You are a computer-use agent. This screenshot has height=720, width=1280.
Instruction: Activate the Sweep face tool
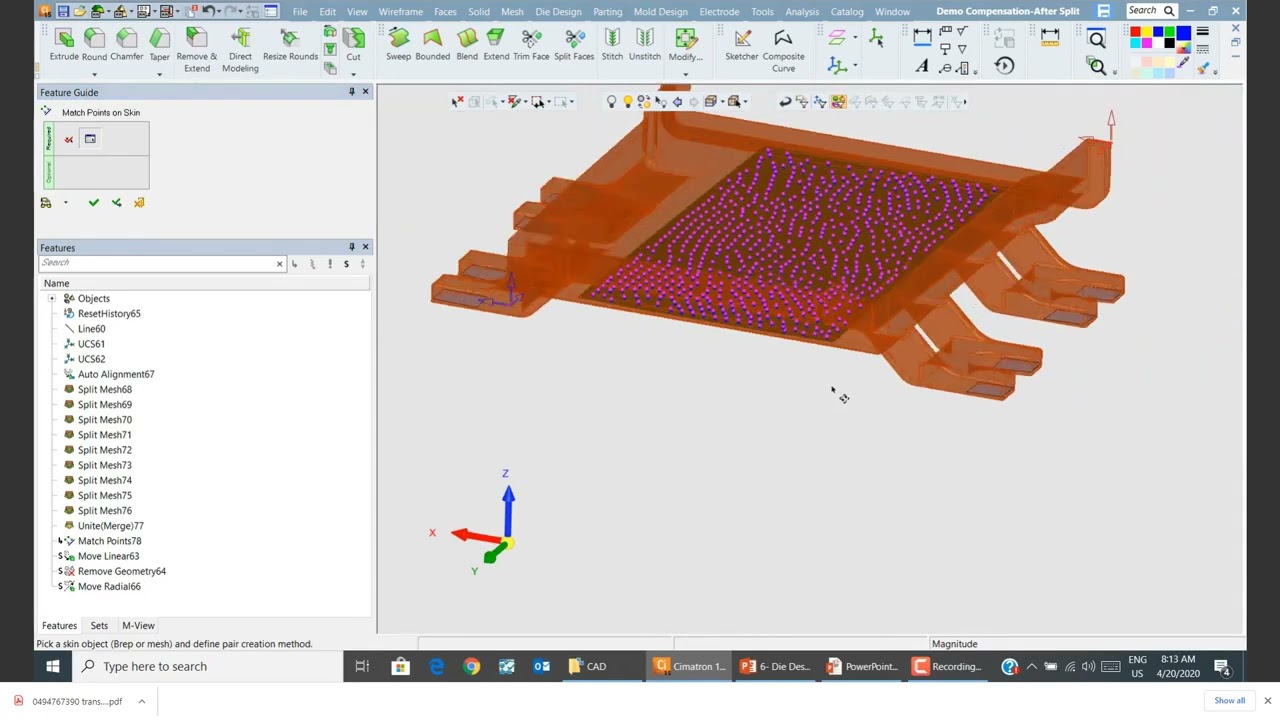[x=398, y=46]
